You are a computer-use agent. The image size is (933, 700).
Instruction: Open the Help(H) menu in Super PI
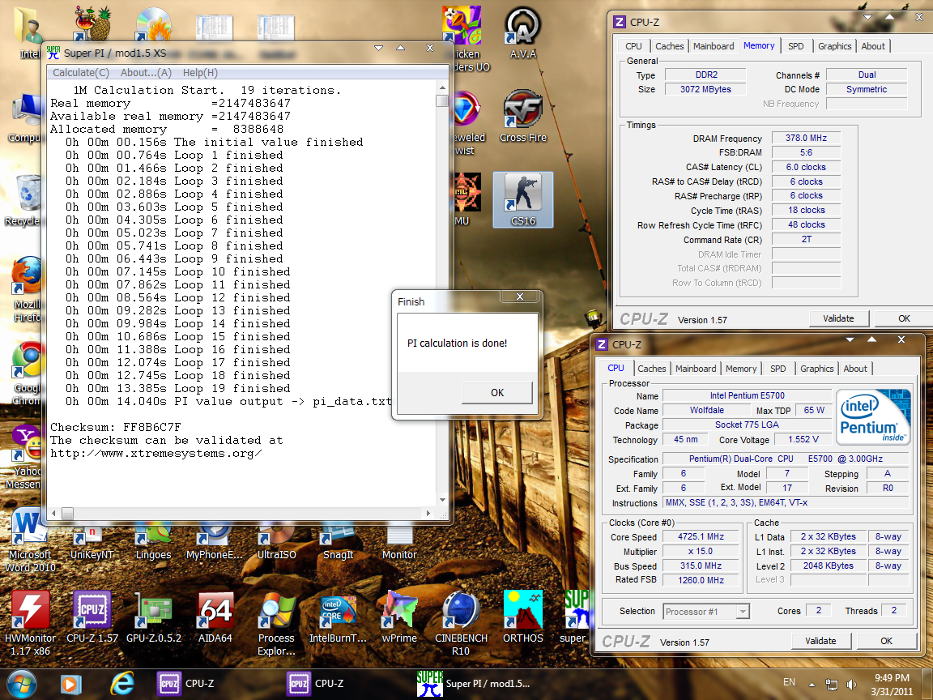200,73
